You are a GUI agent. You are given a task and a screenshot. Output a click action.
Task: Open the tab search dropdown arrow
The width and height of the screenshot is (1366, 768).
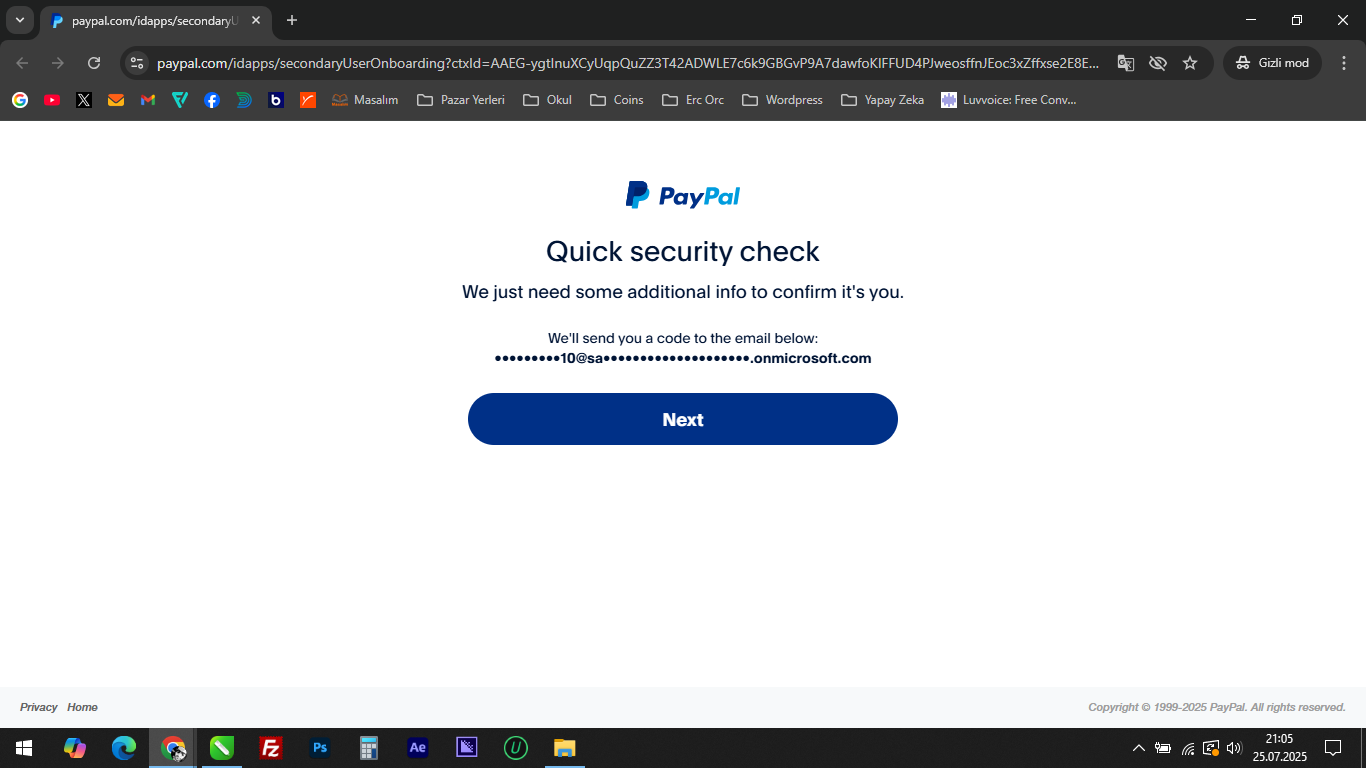20,20
